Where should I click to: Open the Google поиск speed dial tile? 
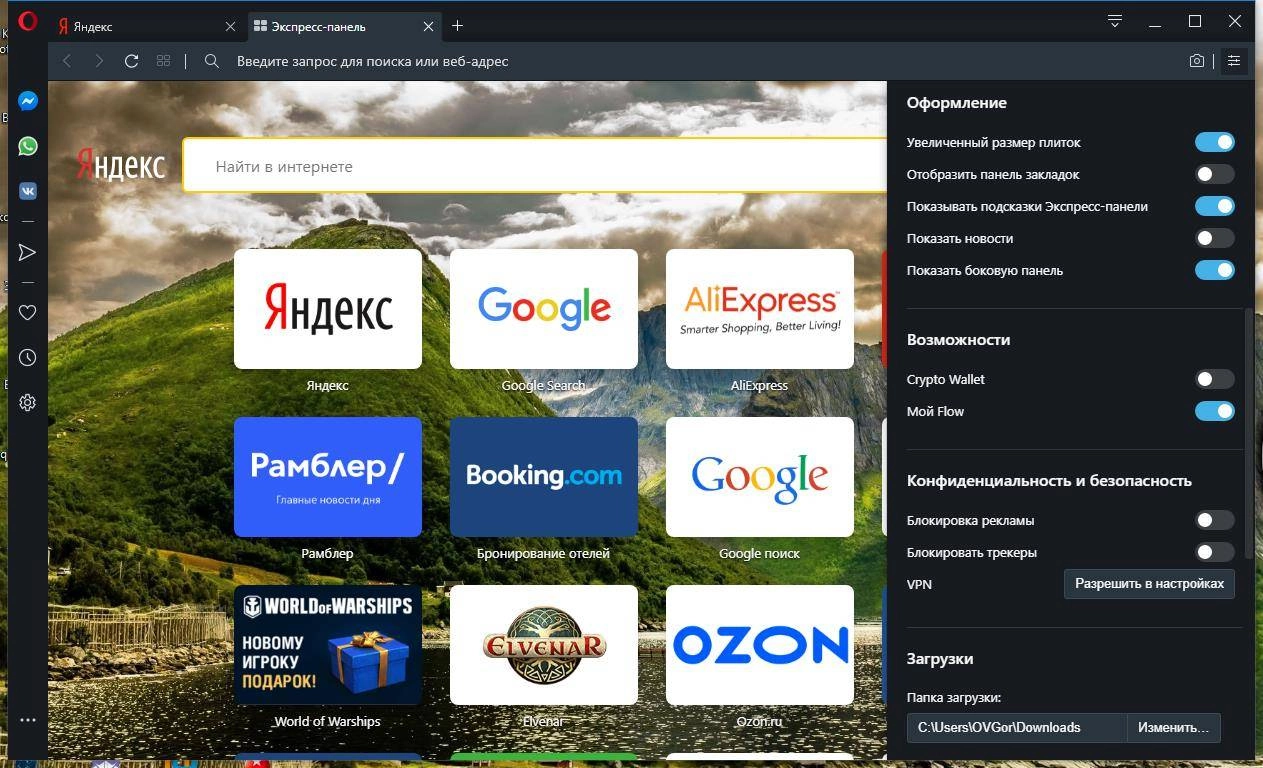760,477
